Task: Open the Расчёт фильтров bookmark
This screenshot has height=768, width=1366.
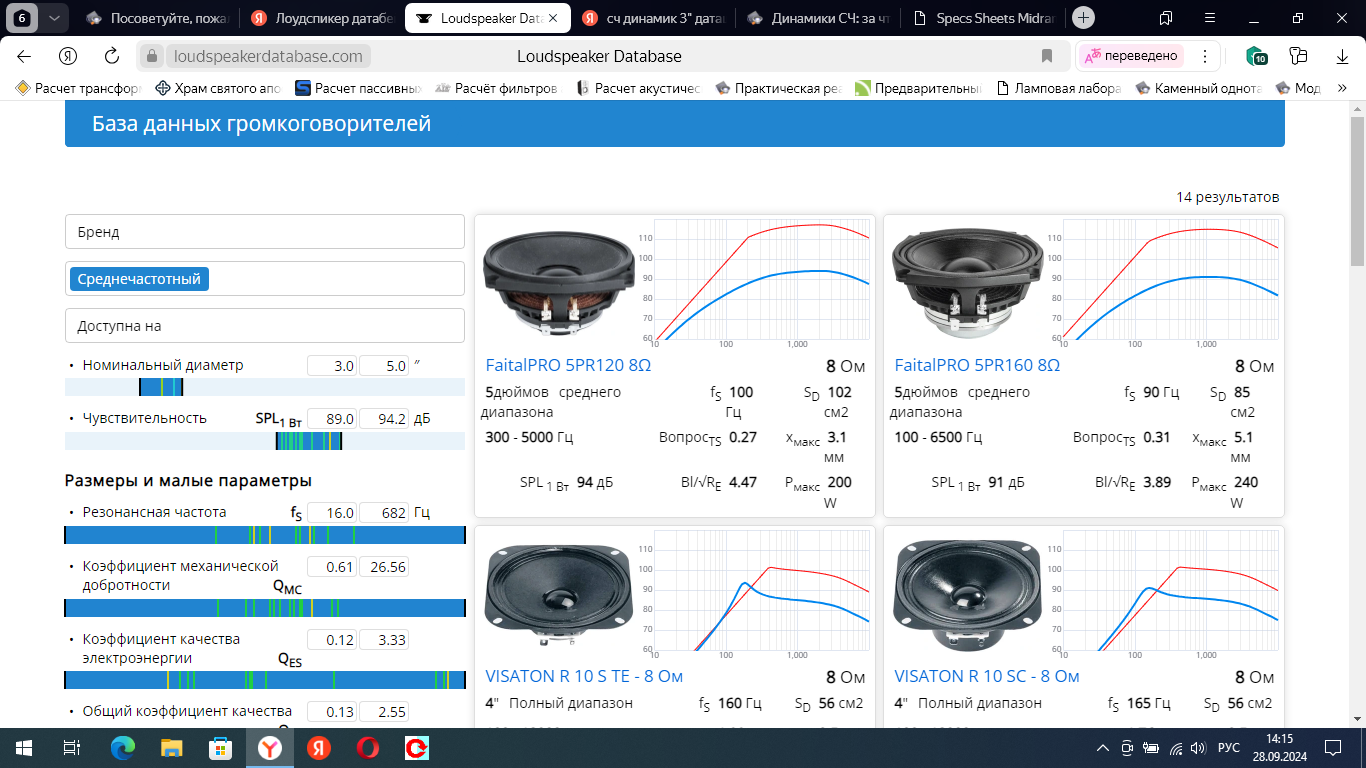Action: click(497, 88)
